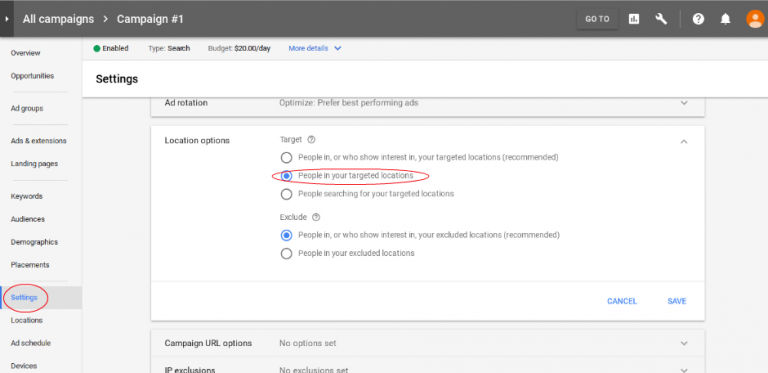Viewport: 768px width, 373px height.
Task: Expand Campaign URL options section
Action: click(x=684, y=343)
